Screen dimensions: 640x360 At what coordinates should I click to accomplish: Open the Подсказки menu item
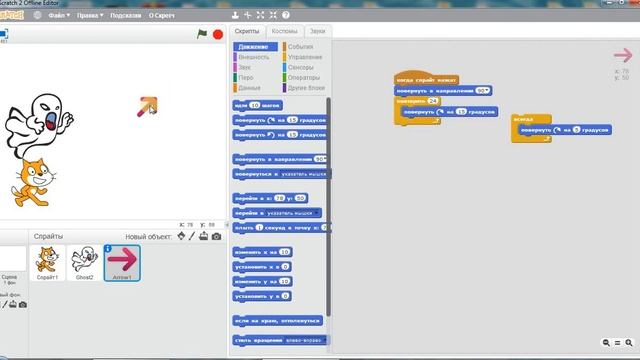(x=126, y=15)
